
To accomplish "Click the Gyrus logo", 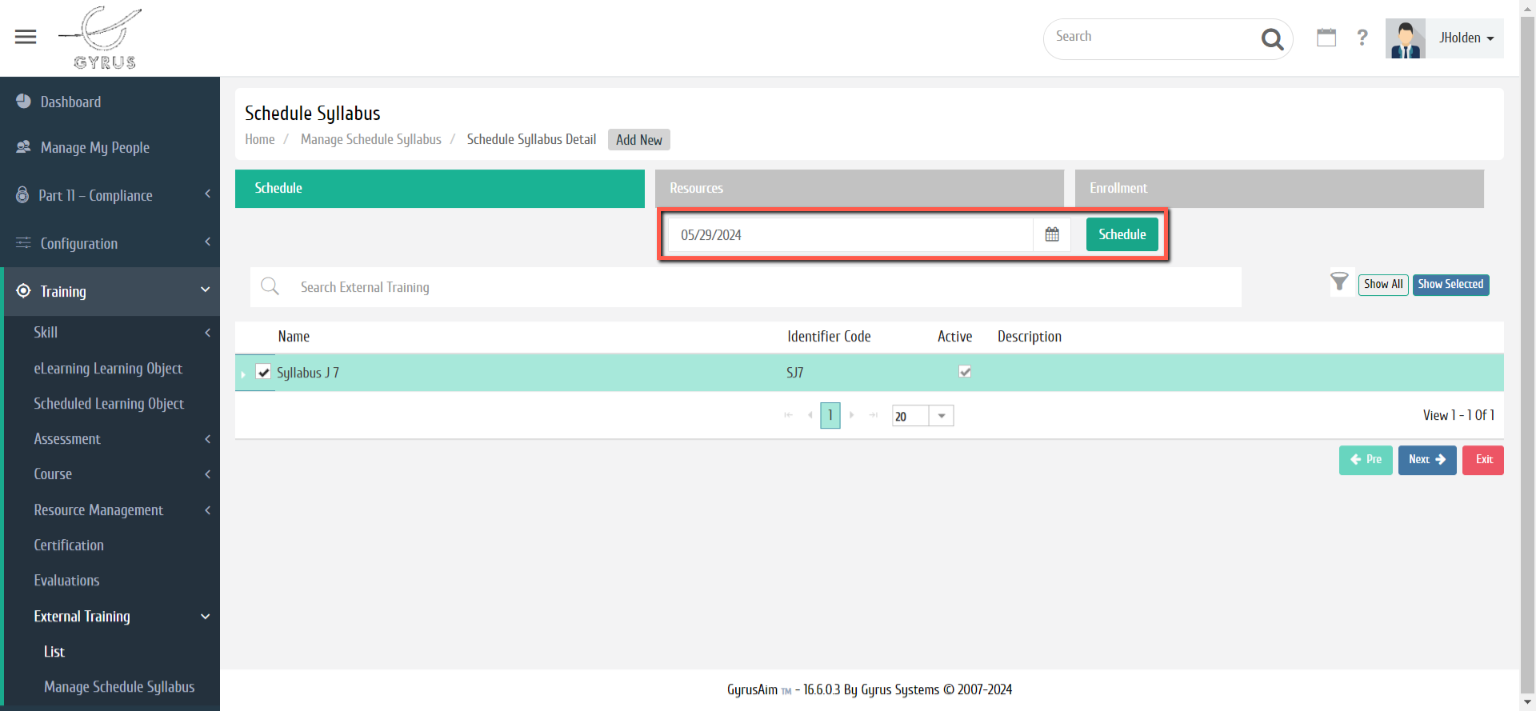I will point(100,38).
